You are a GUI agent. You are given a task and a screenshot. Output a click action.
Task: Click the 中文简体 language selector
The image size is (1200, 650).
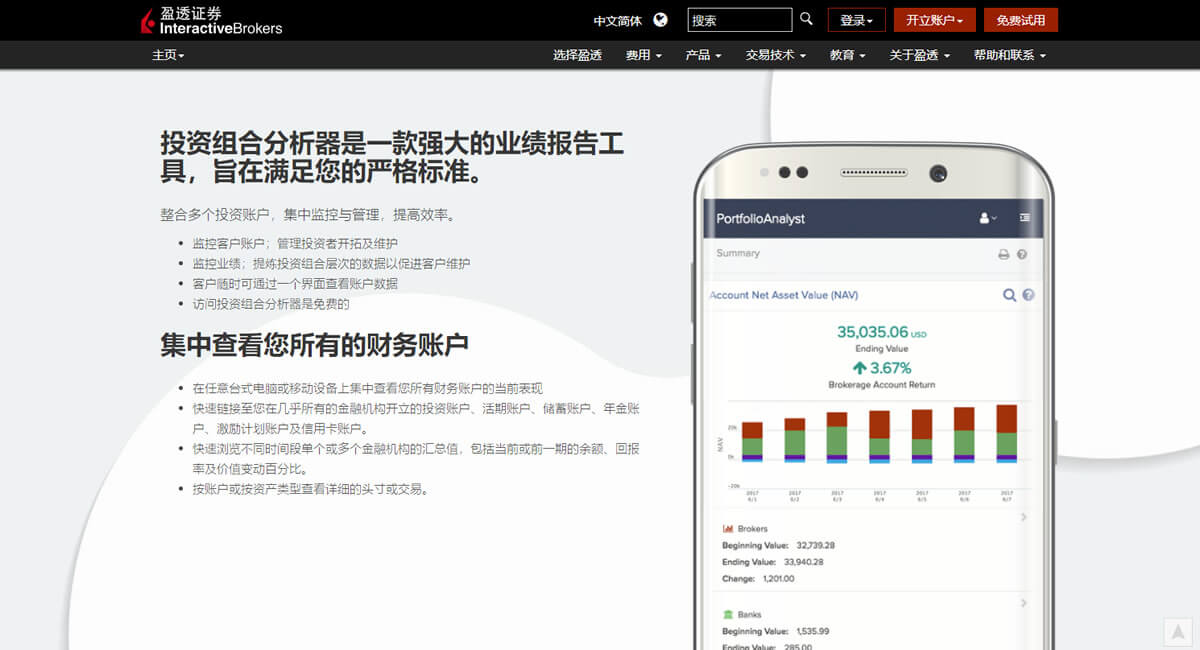(x=617, y=20)
